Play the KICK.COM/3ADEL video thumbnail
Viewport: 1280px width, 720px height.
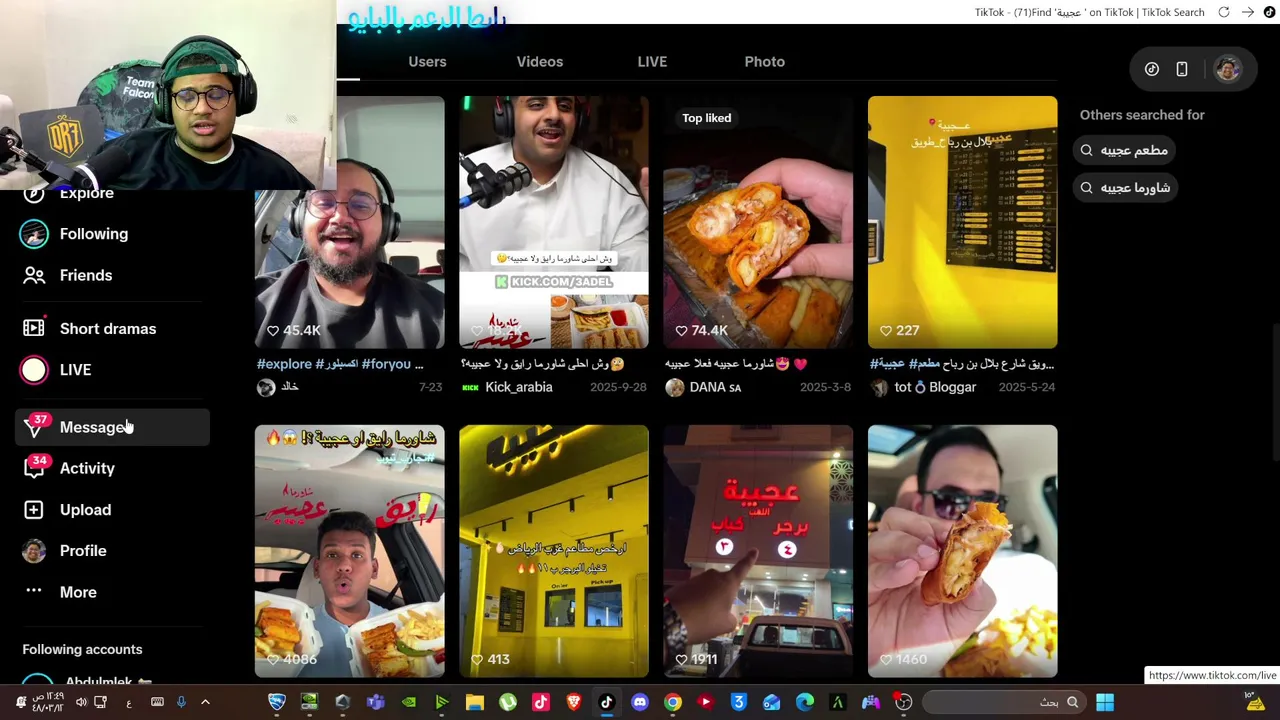coord(554,222)
